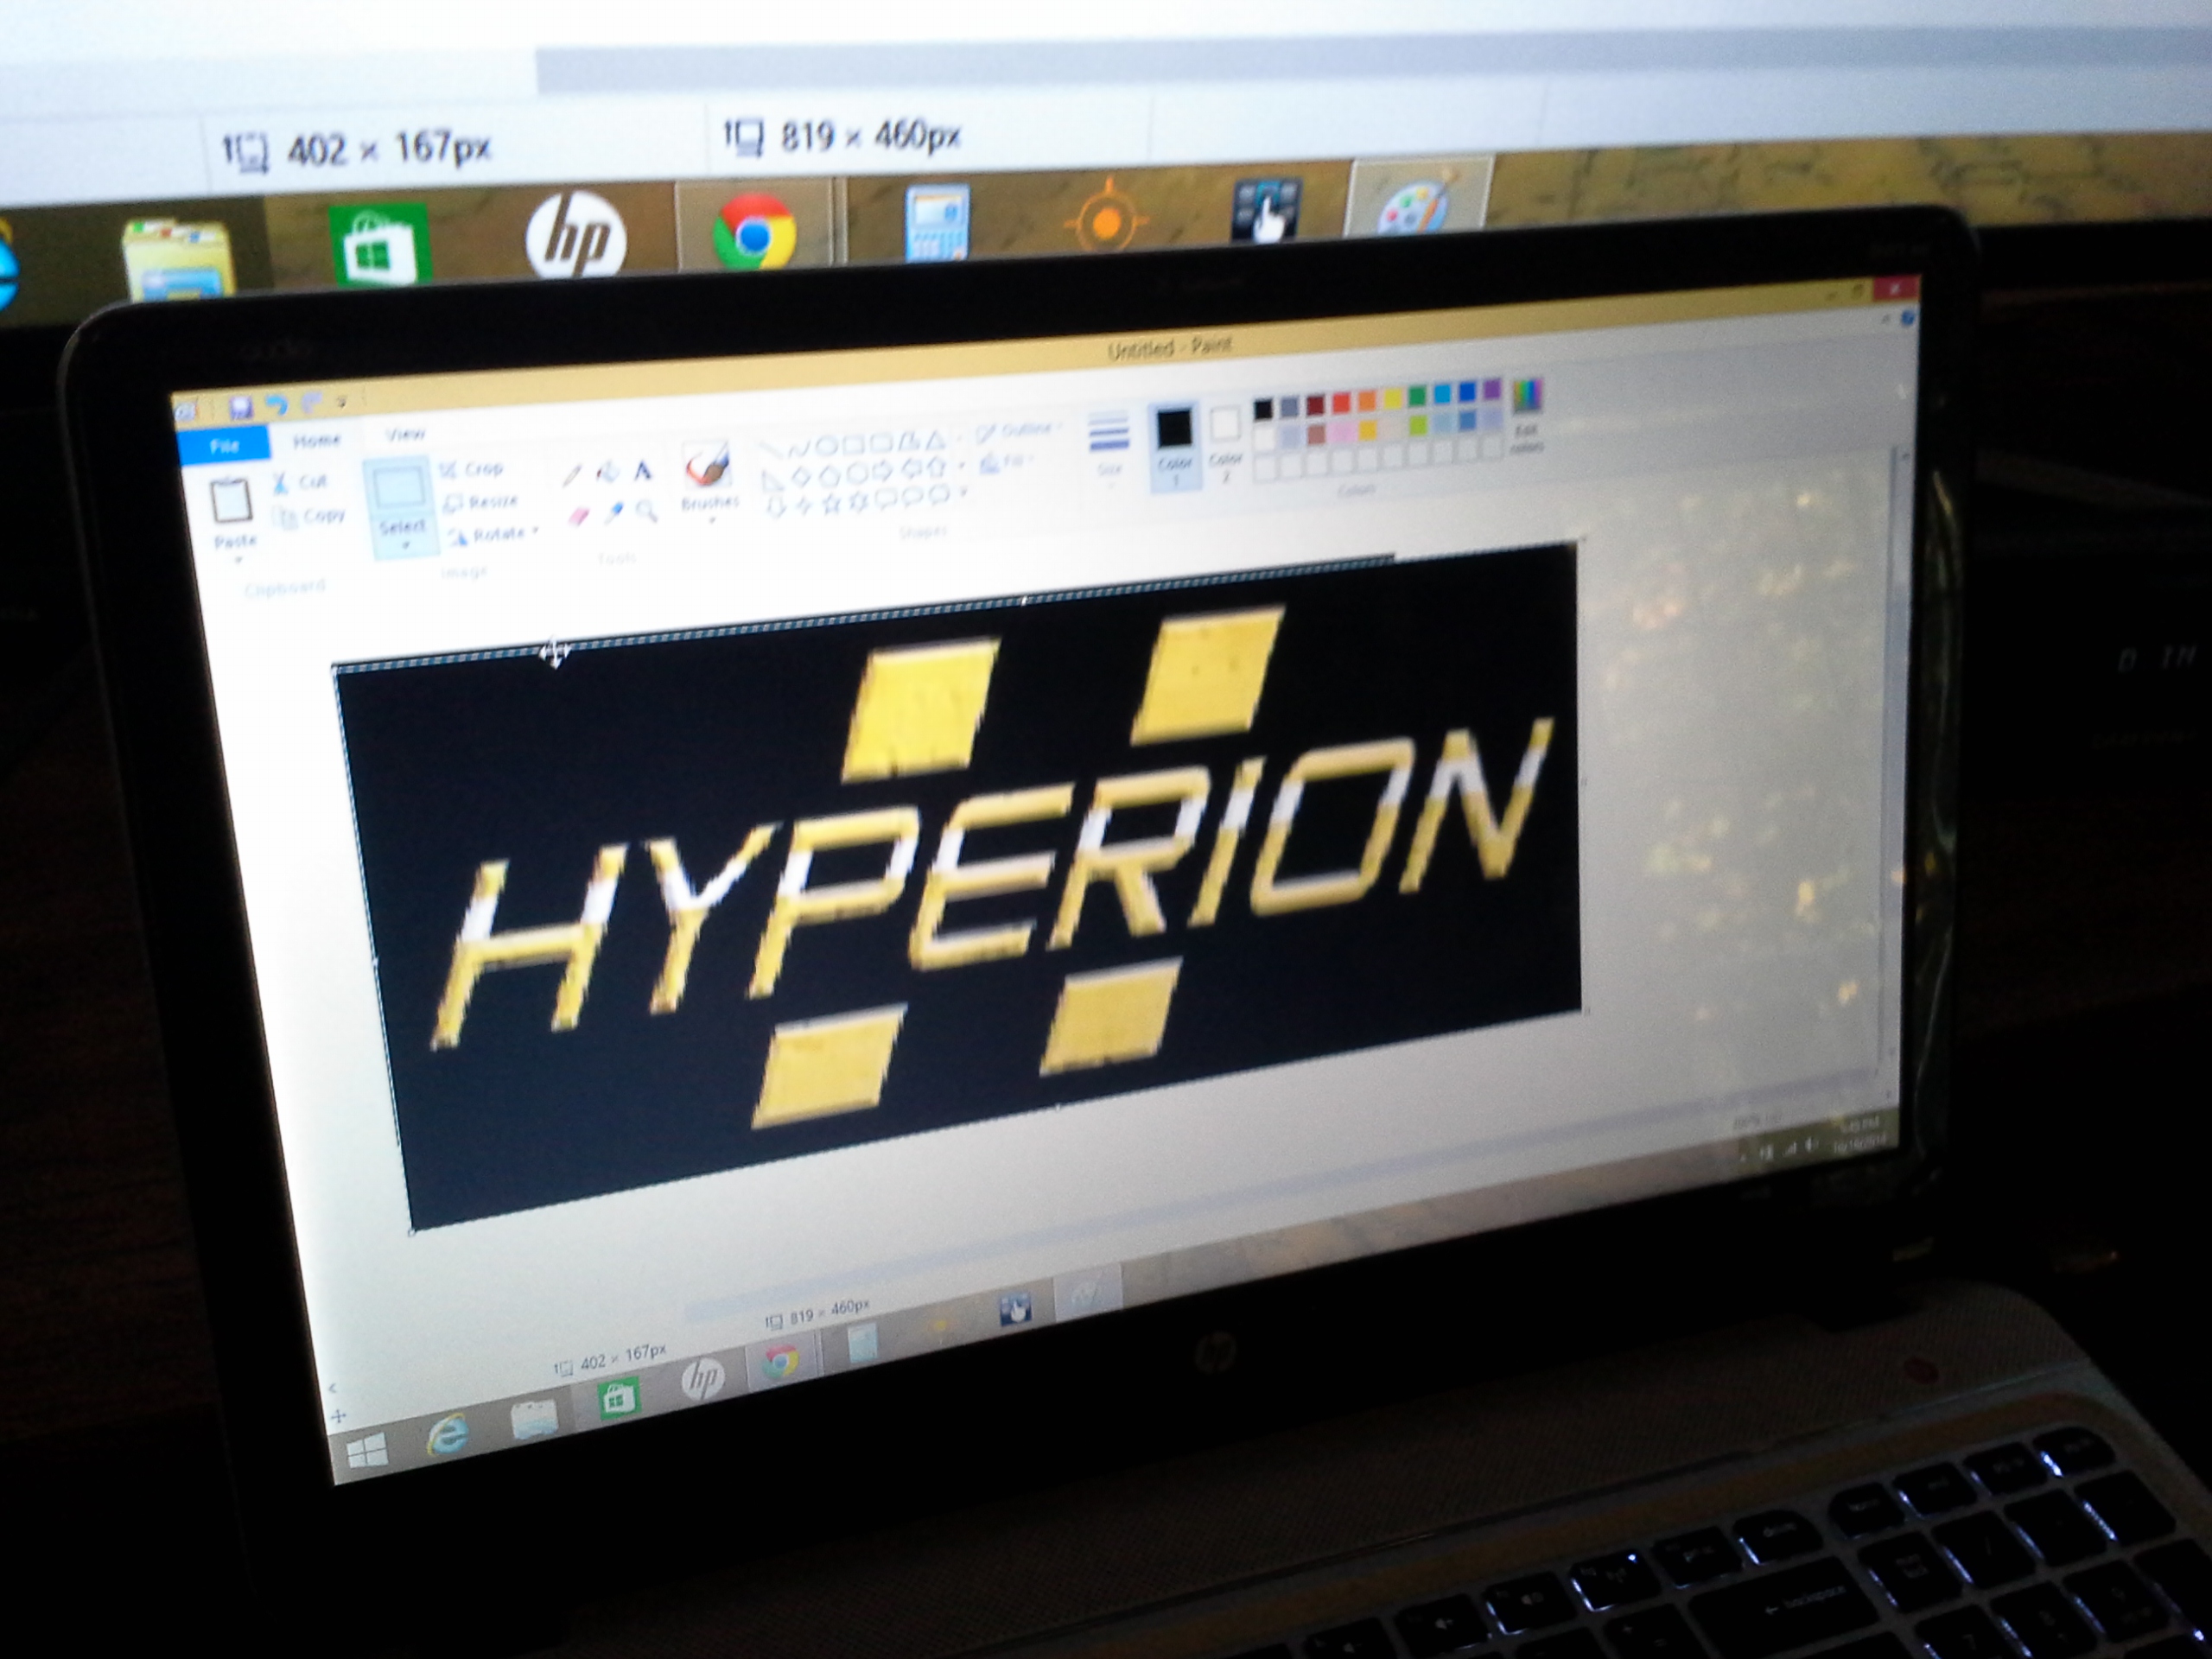Choose the purple palette color
Screen dimensions: 2212x1659
point(1493,390)
